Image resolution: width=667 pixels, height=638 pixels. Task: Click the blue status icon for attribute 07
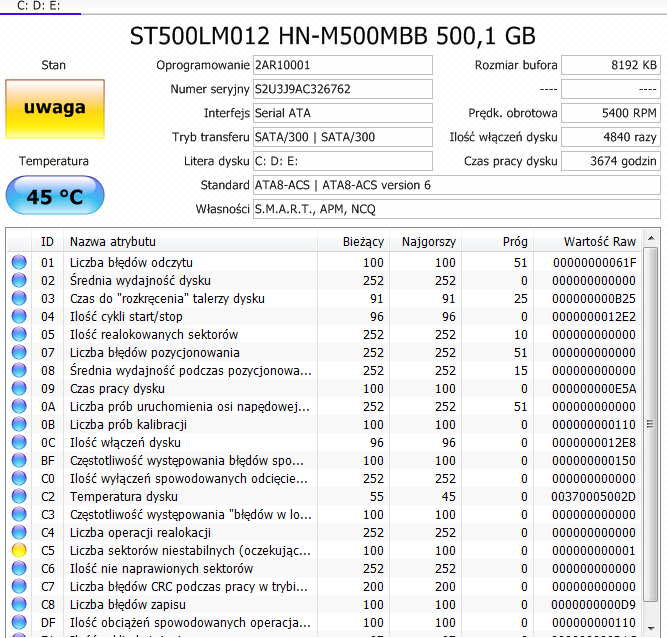19,352
